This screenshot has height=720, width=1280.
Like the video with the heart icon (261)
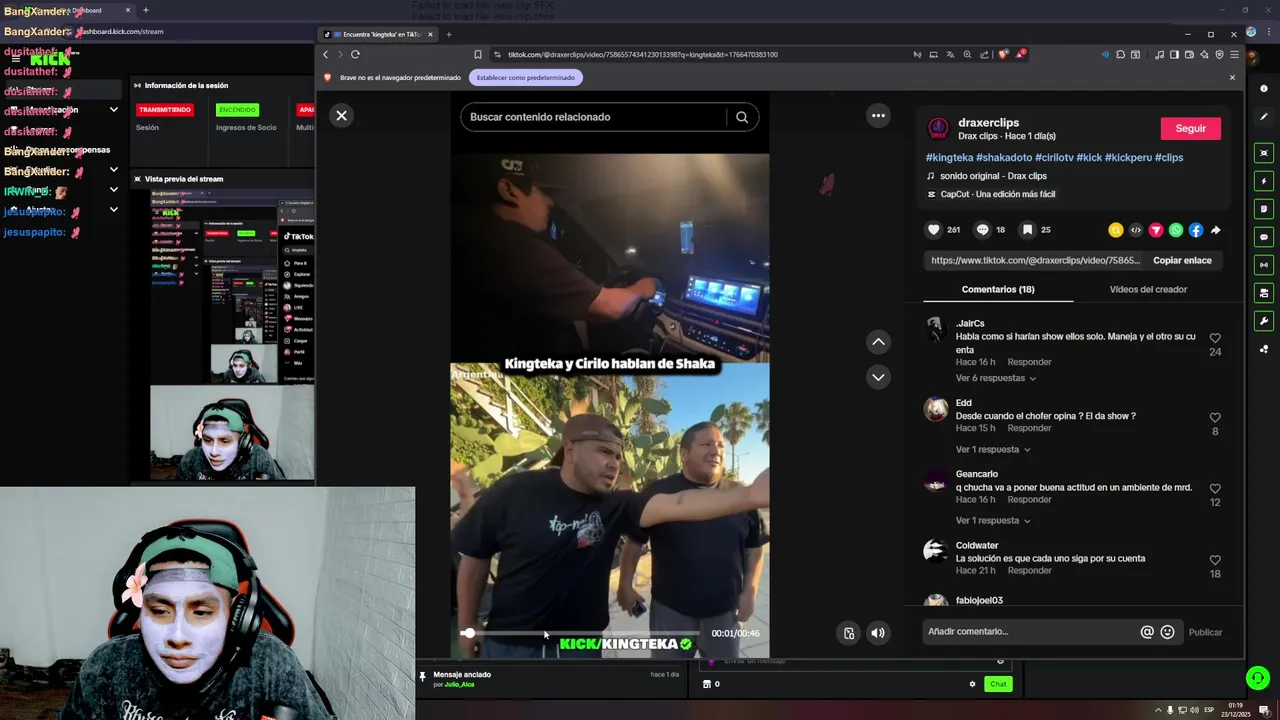tap(934, 230)
